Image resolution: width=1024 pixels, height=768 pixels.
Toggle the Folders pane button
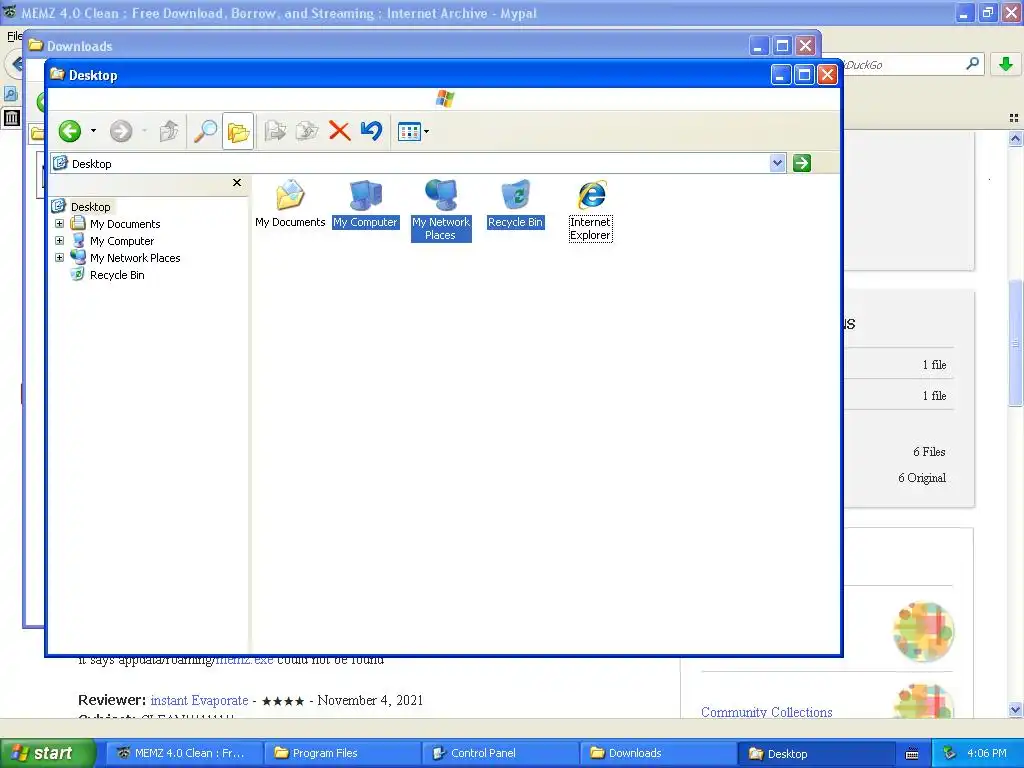coord(238,131)
